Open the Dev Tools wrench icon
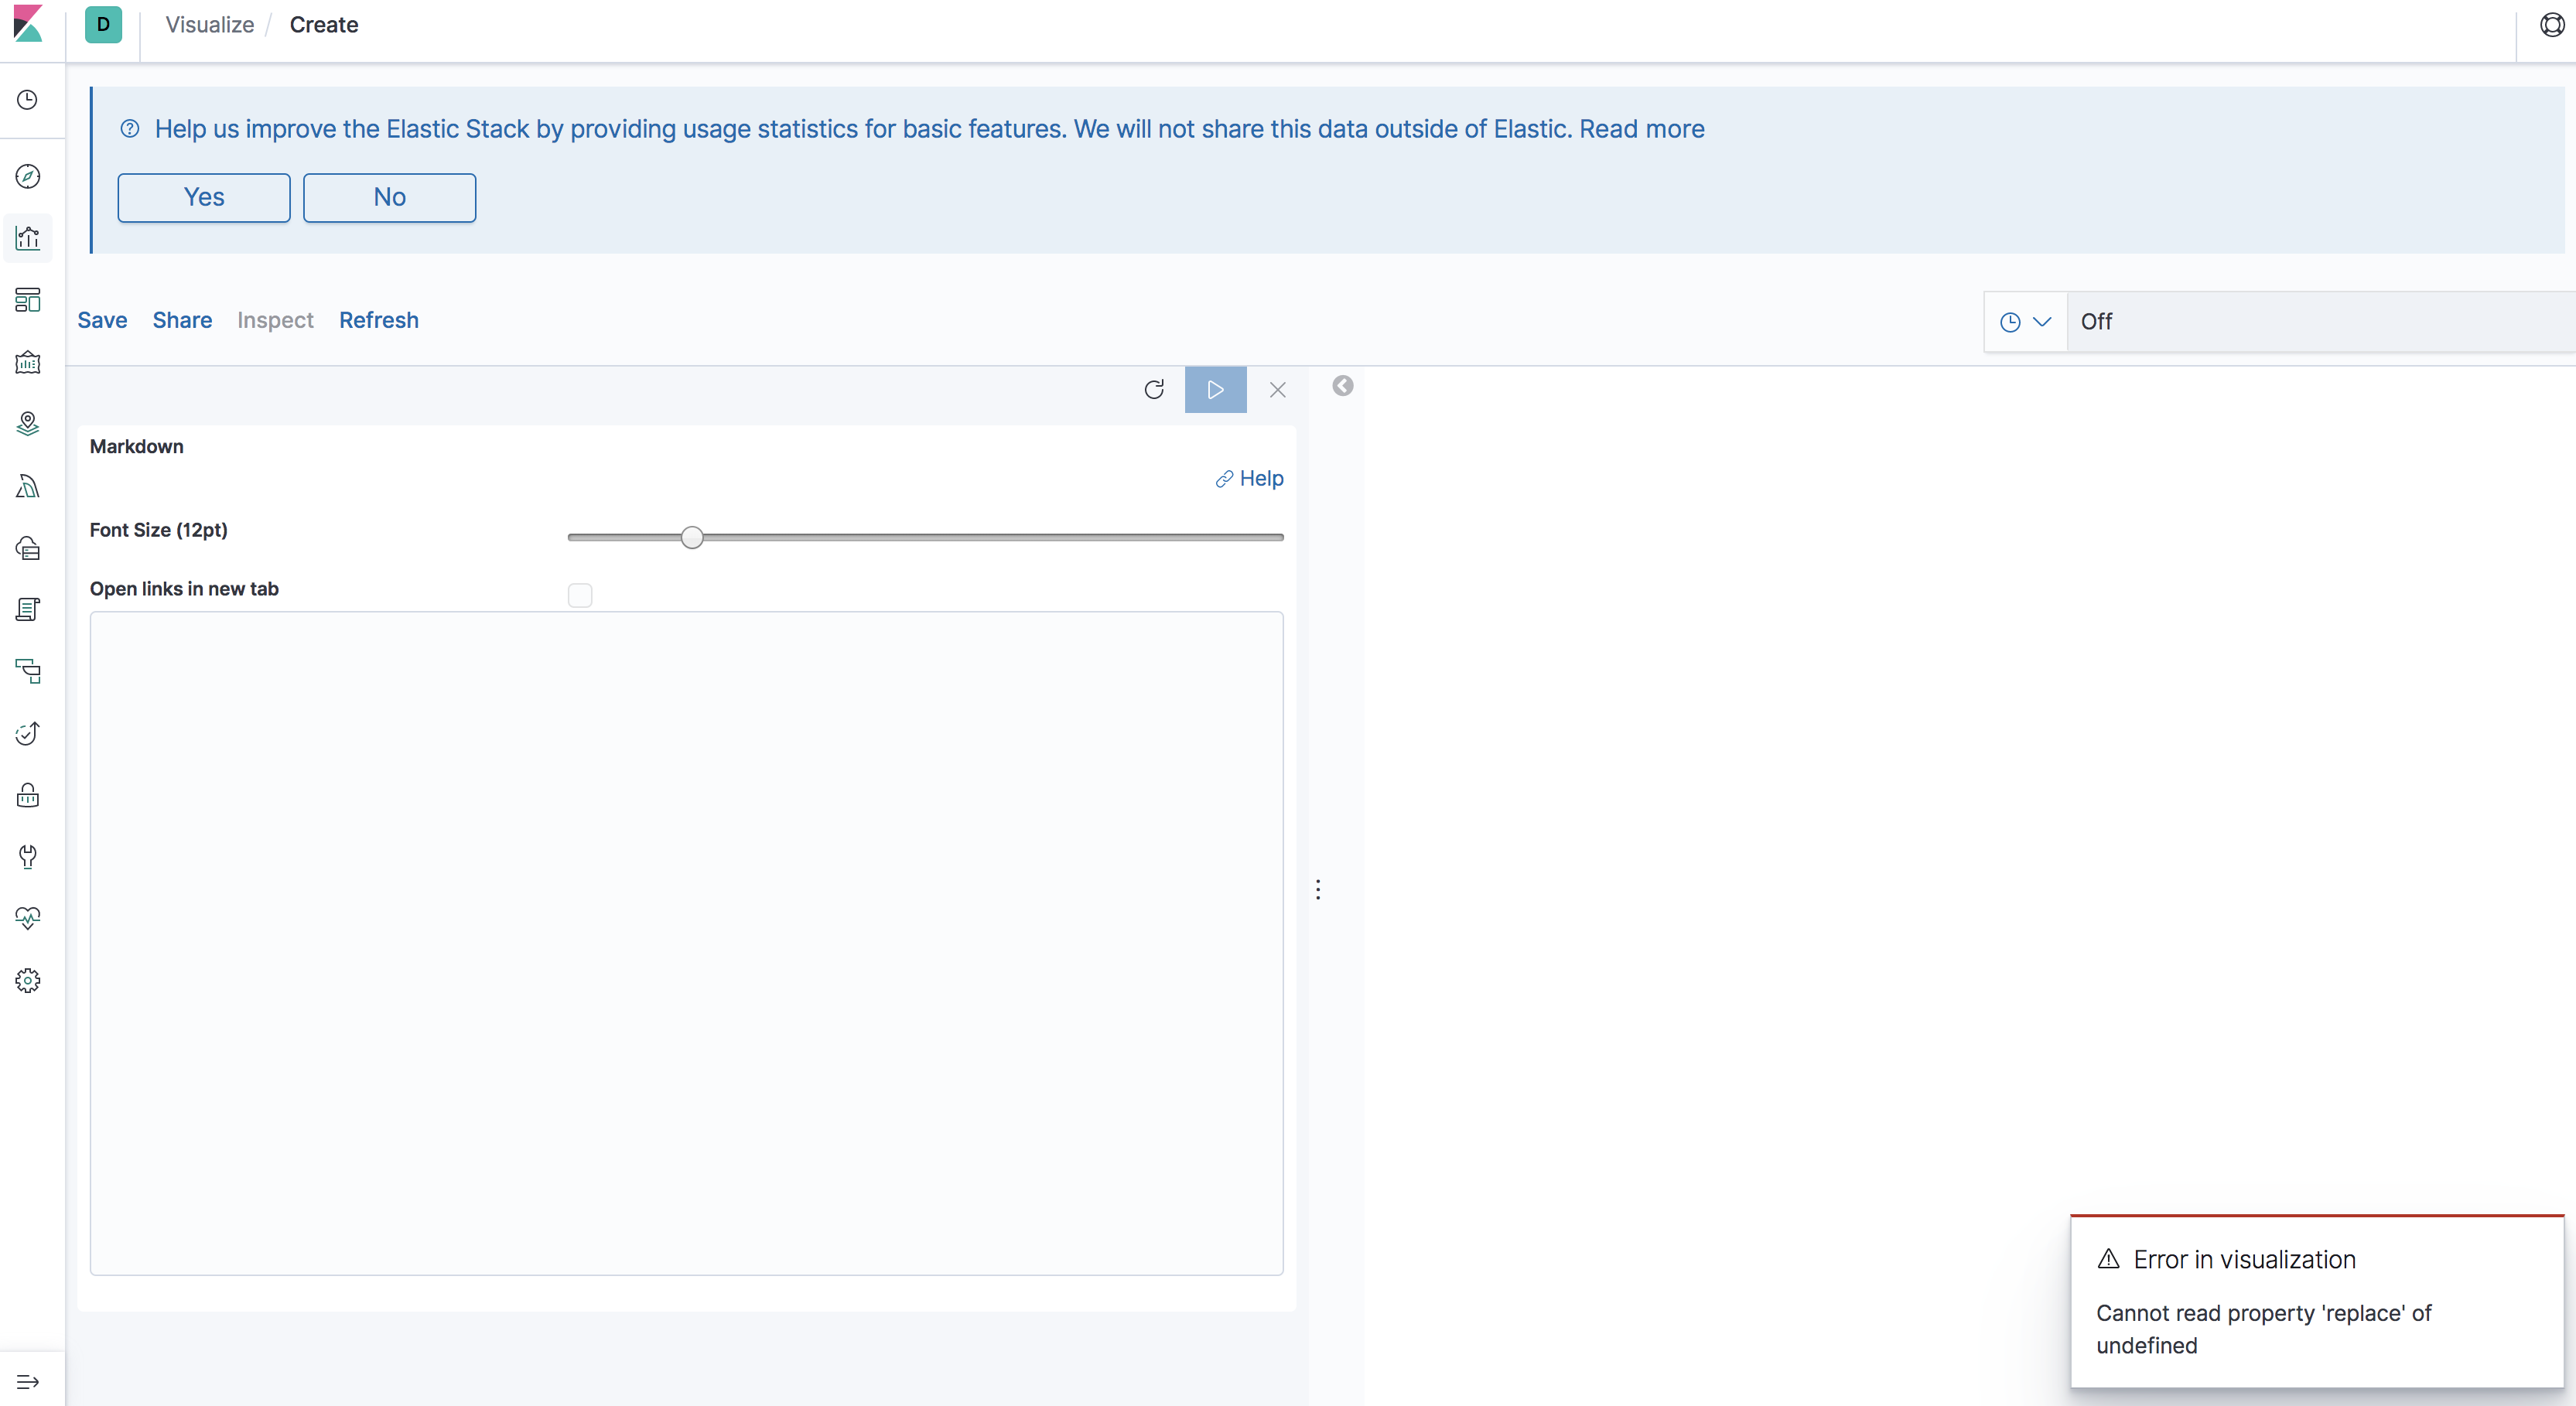 [x=27, y=857]
